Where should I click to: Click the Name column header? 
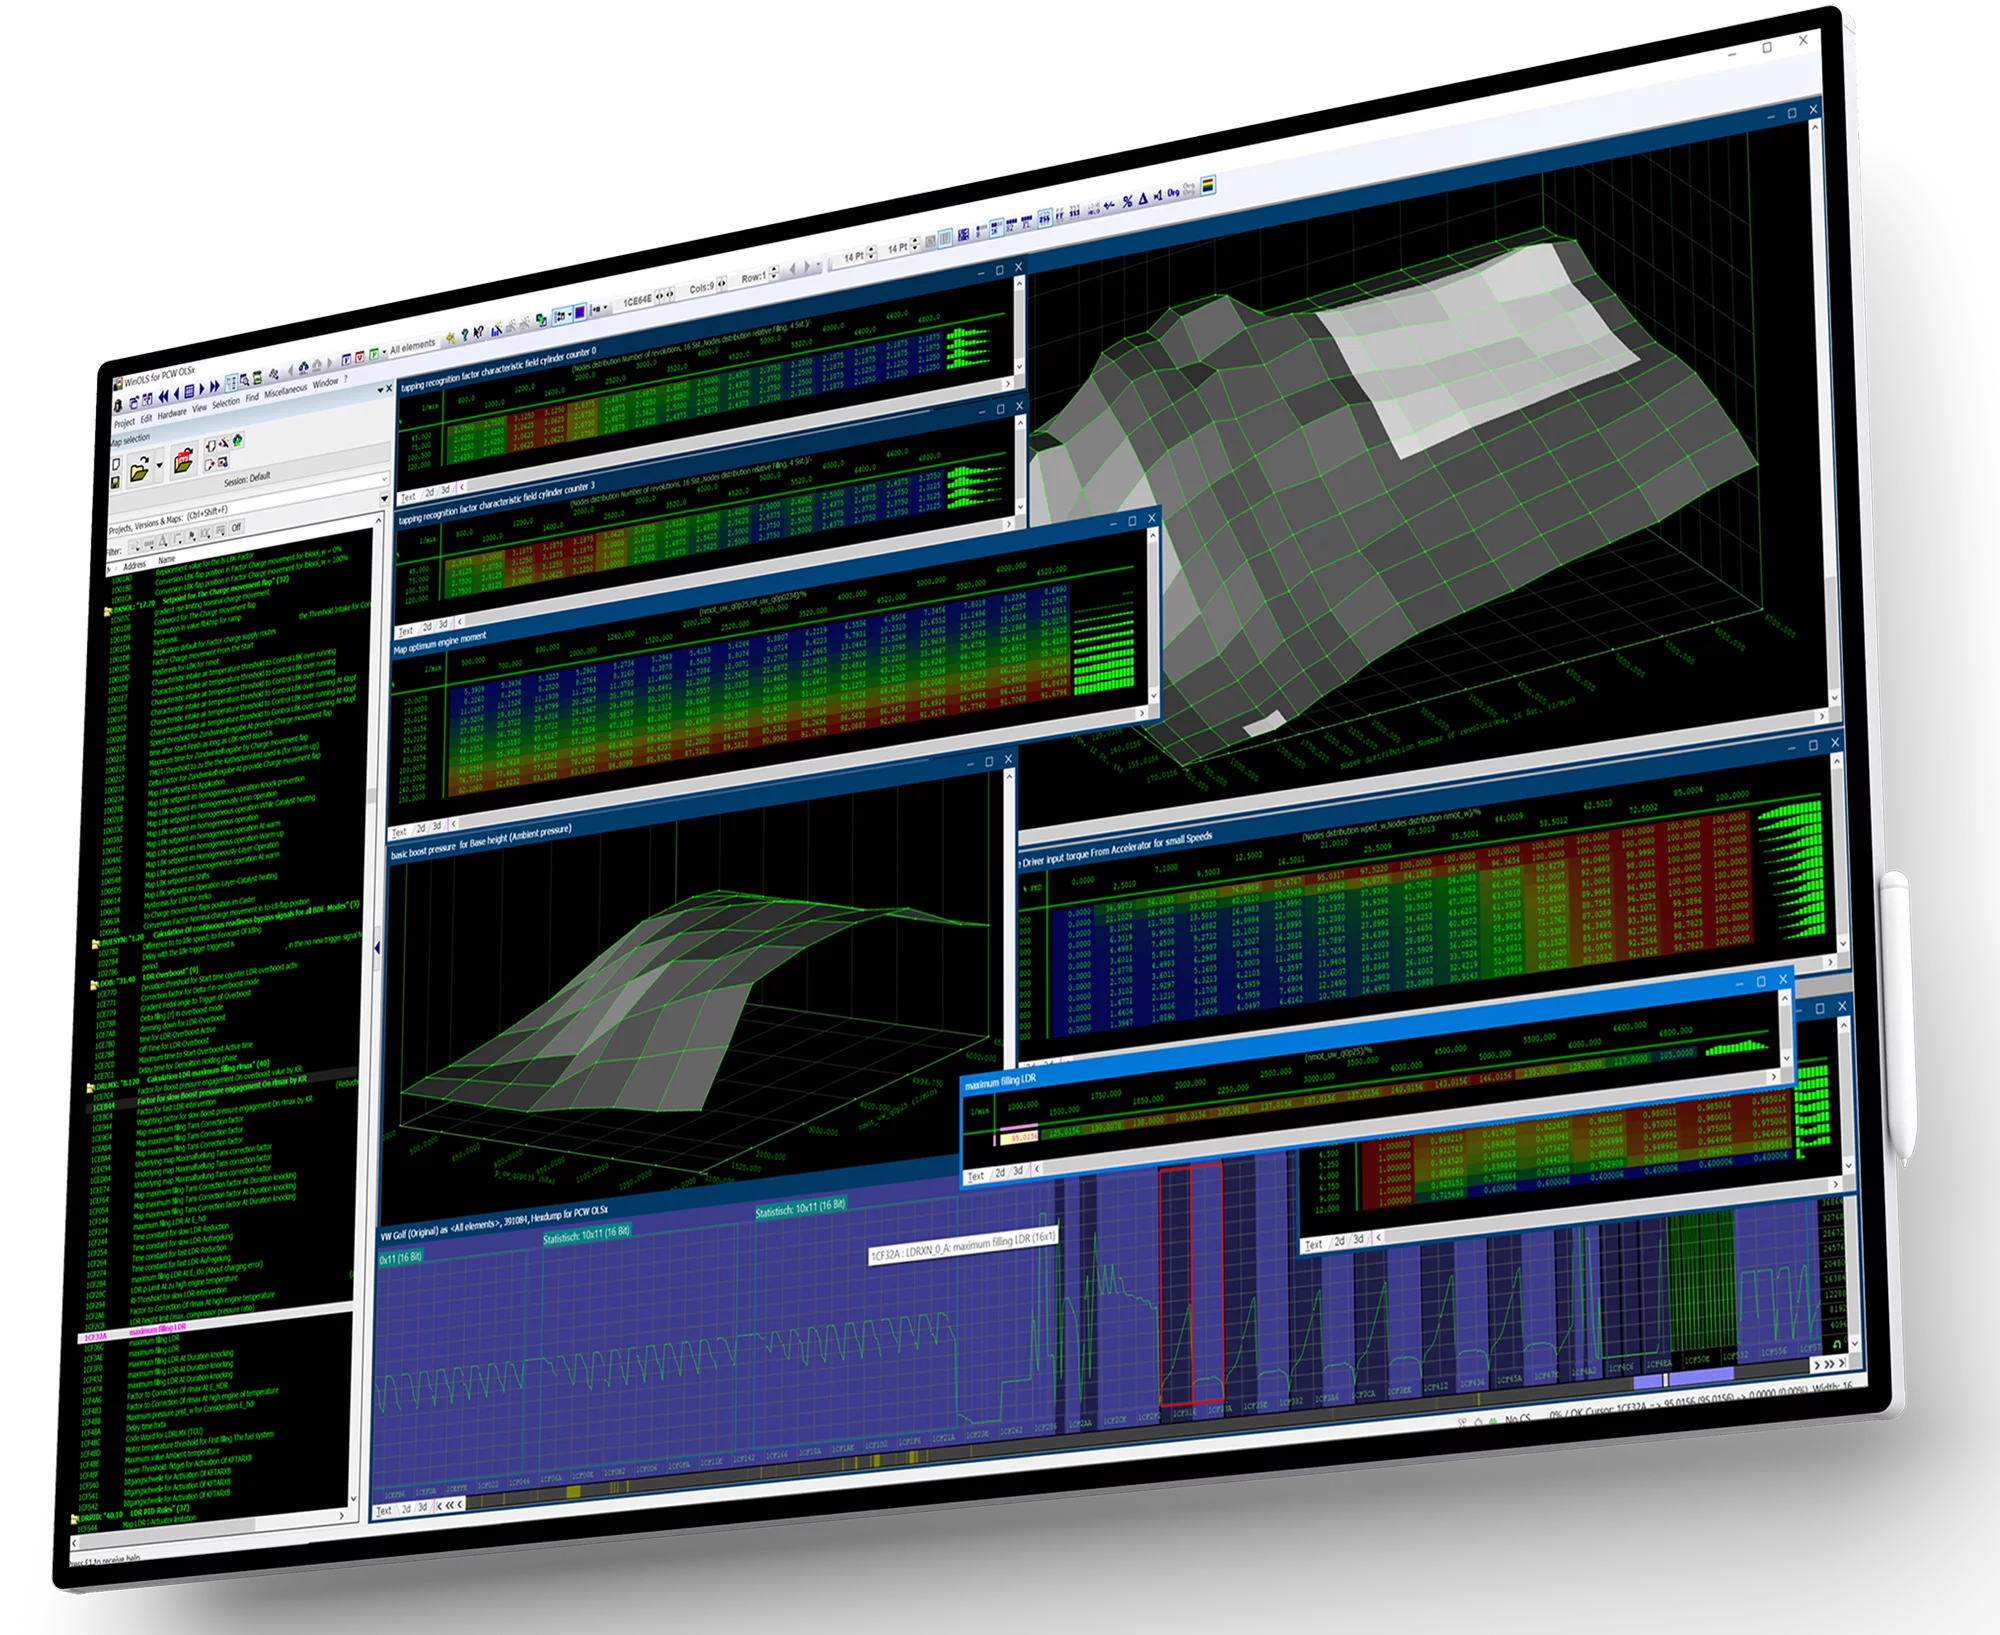pyautogui.click(x=167, y=560)
